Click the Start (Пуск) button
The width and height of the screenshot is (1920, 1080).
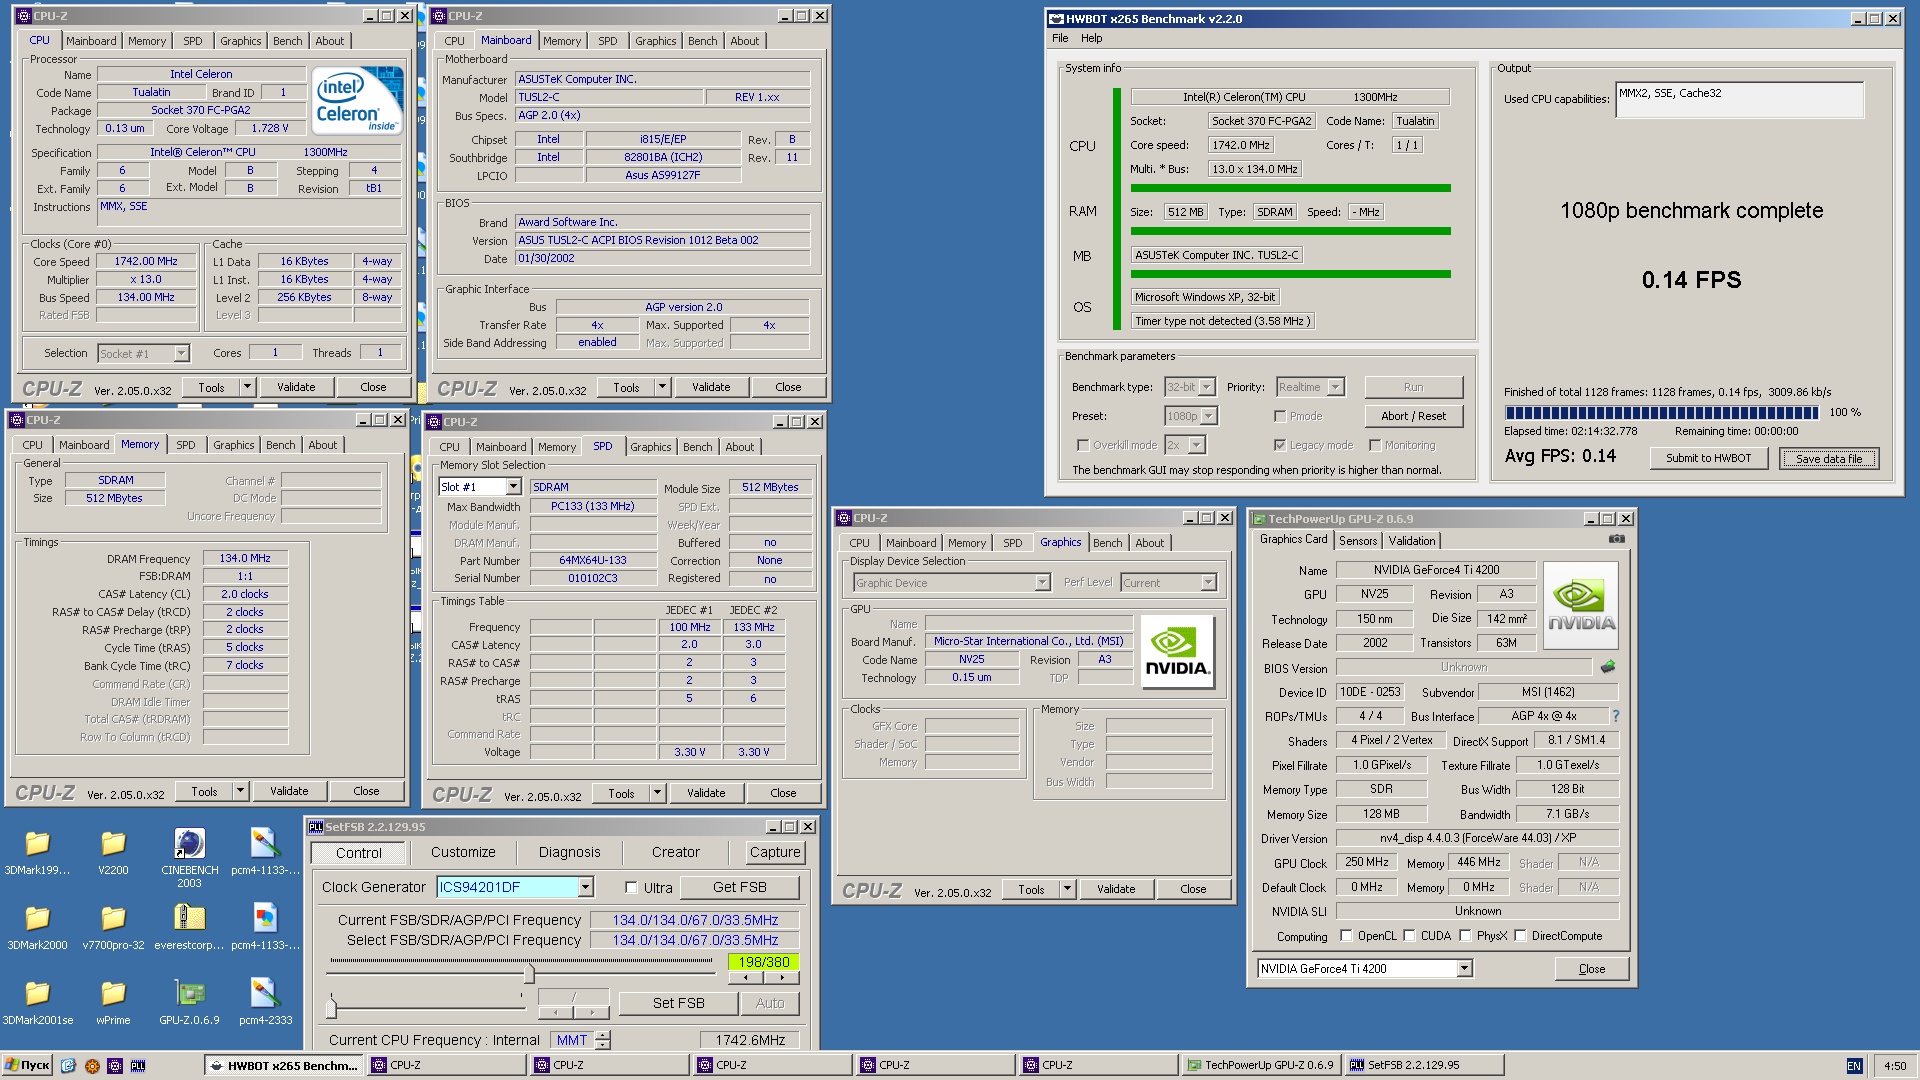pyautogui.click(x=27, y=1066)
